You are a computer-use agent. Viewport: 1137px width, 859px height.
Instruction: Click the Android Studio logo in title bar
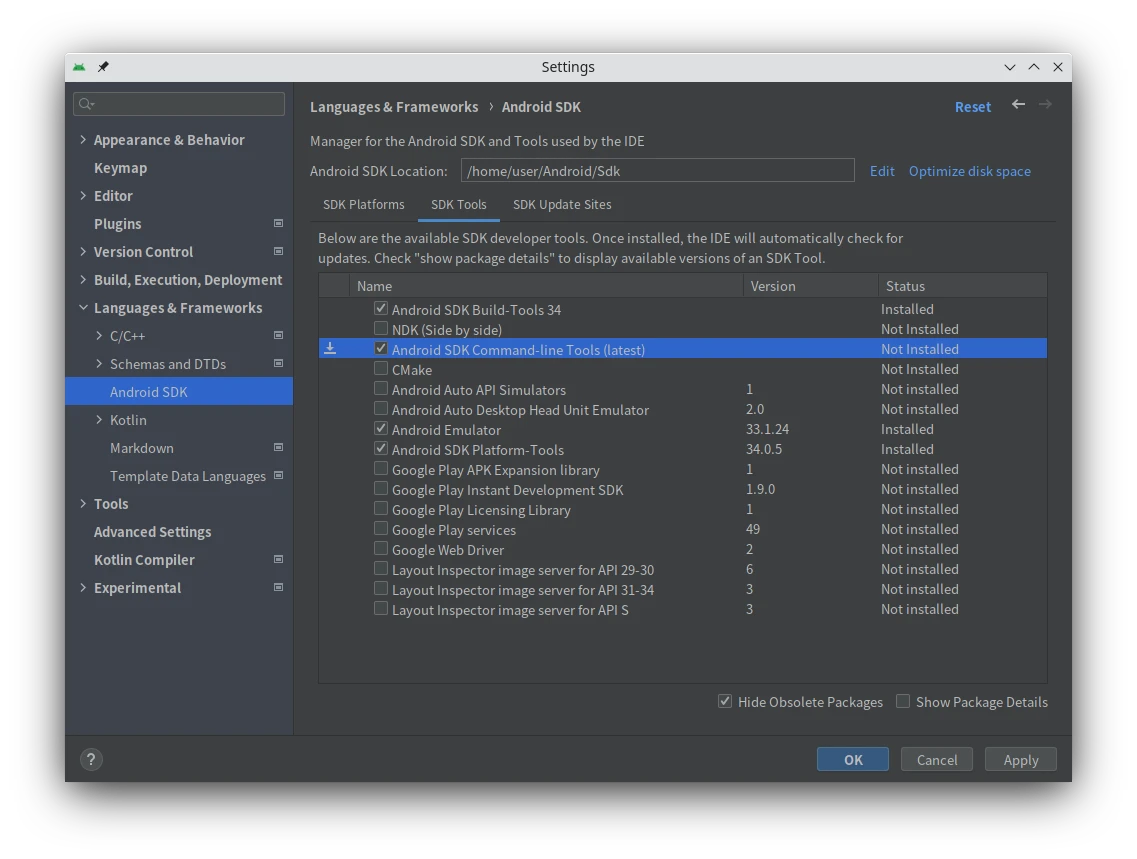pos(79,67)
